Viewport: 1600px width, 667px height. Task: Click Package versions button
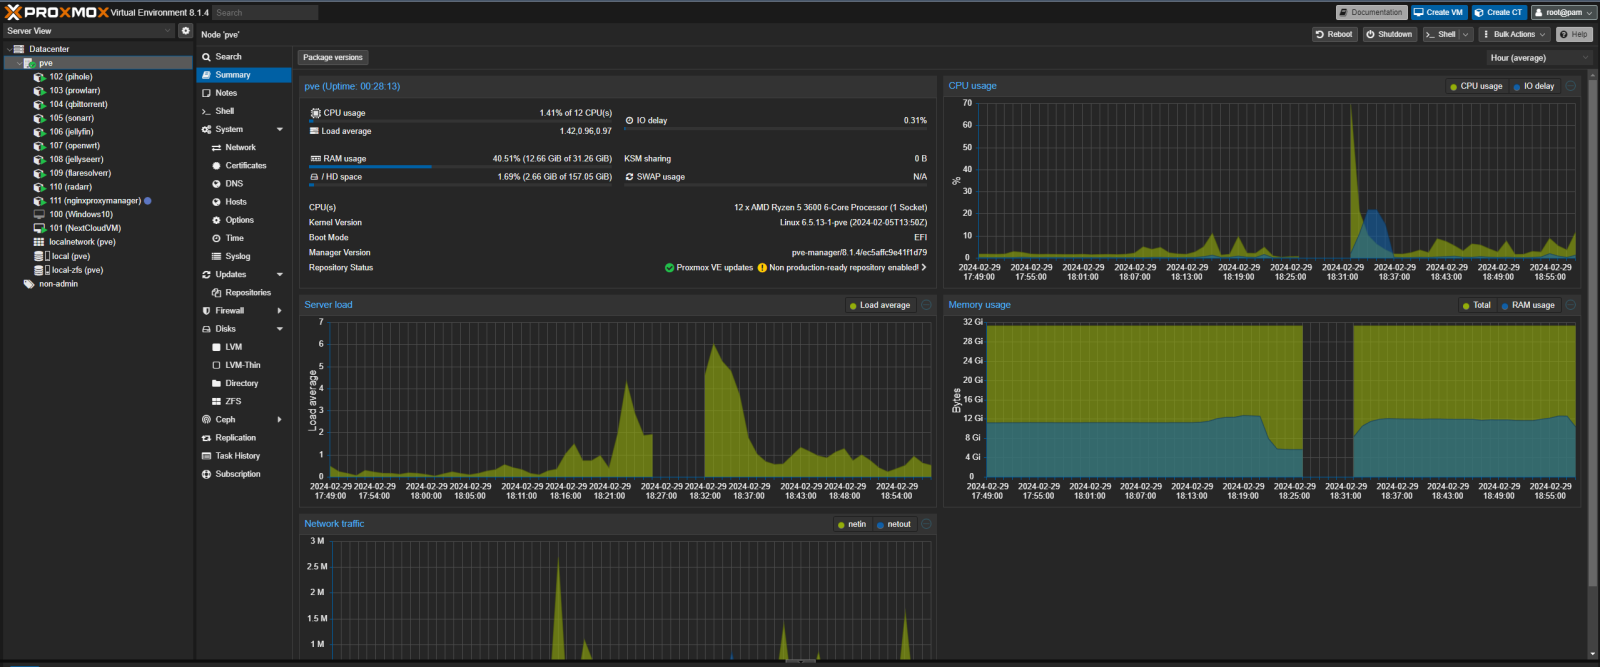[333, 58]
